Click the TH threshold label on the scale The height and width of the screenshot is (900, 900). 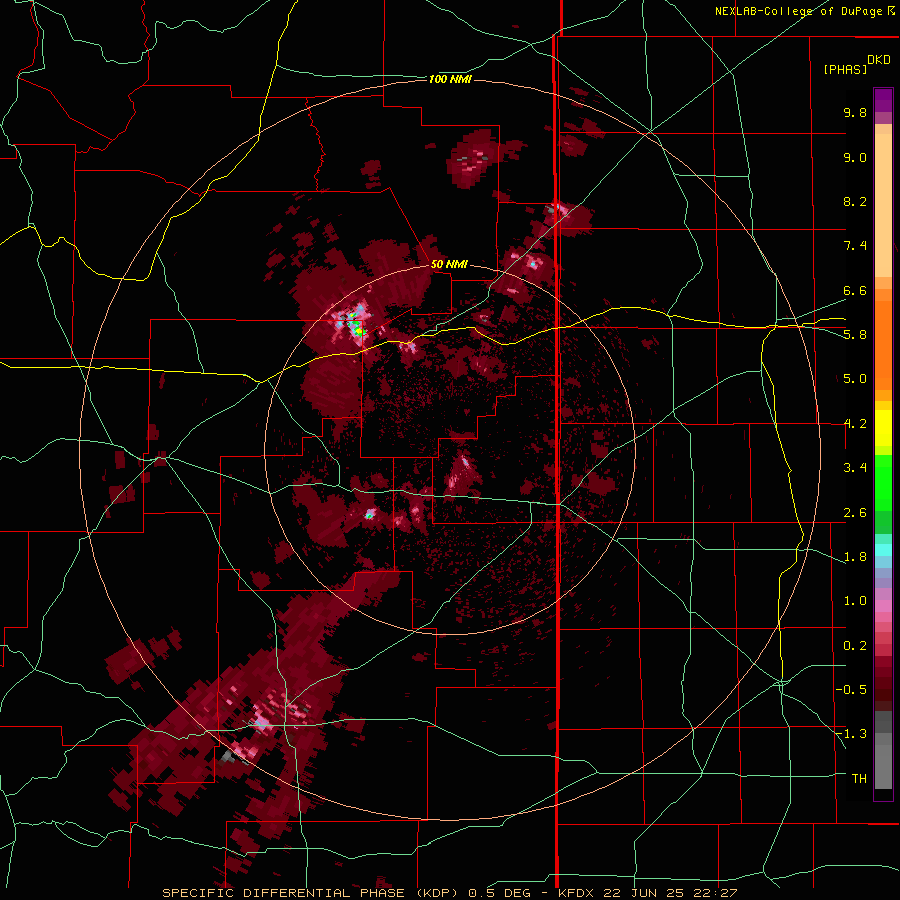859,778
